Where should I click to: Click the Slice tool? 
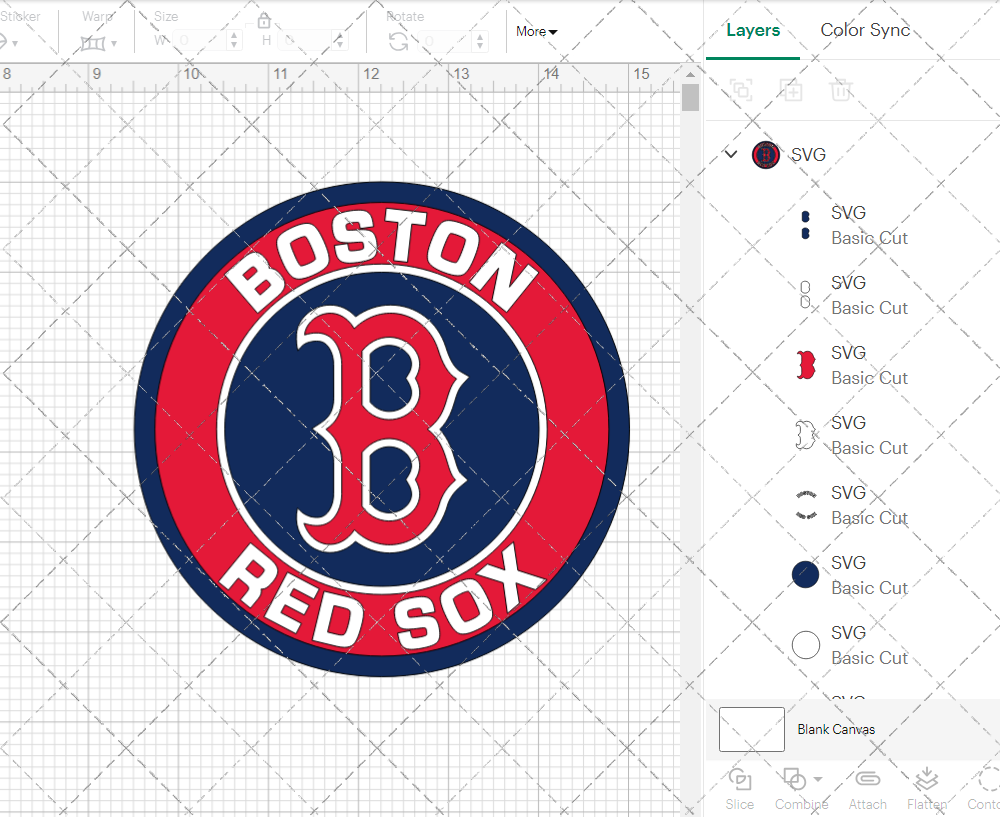pyautogui.click(x=739, y=790)
